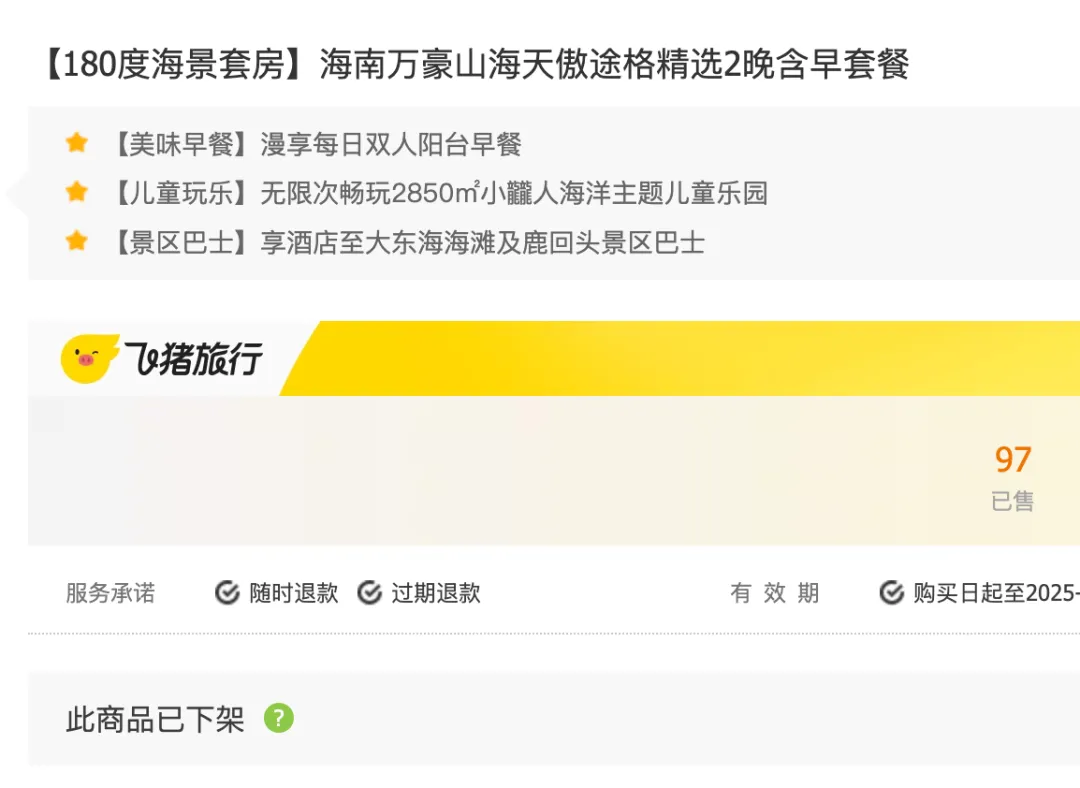This screenshot has height=788, width=1080.
Task: Click the star icon beside 景区巴士
Action: 77,241
